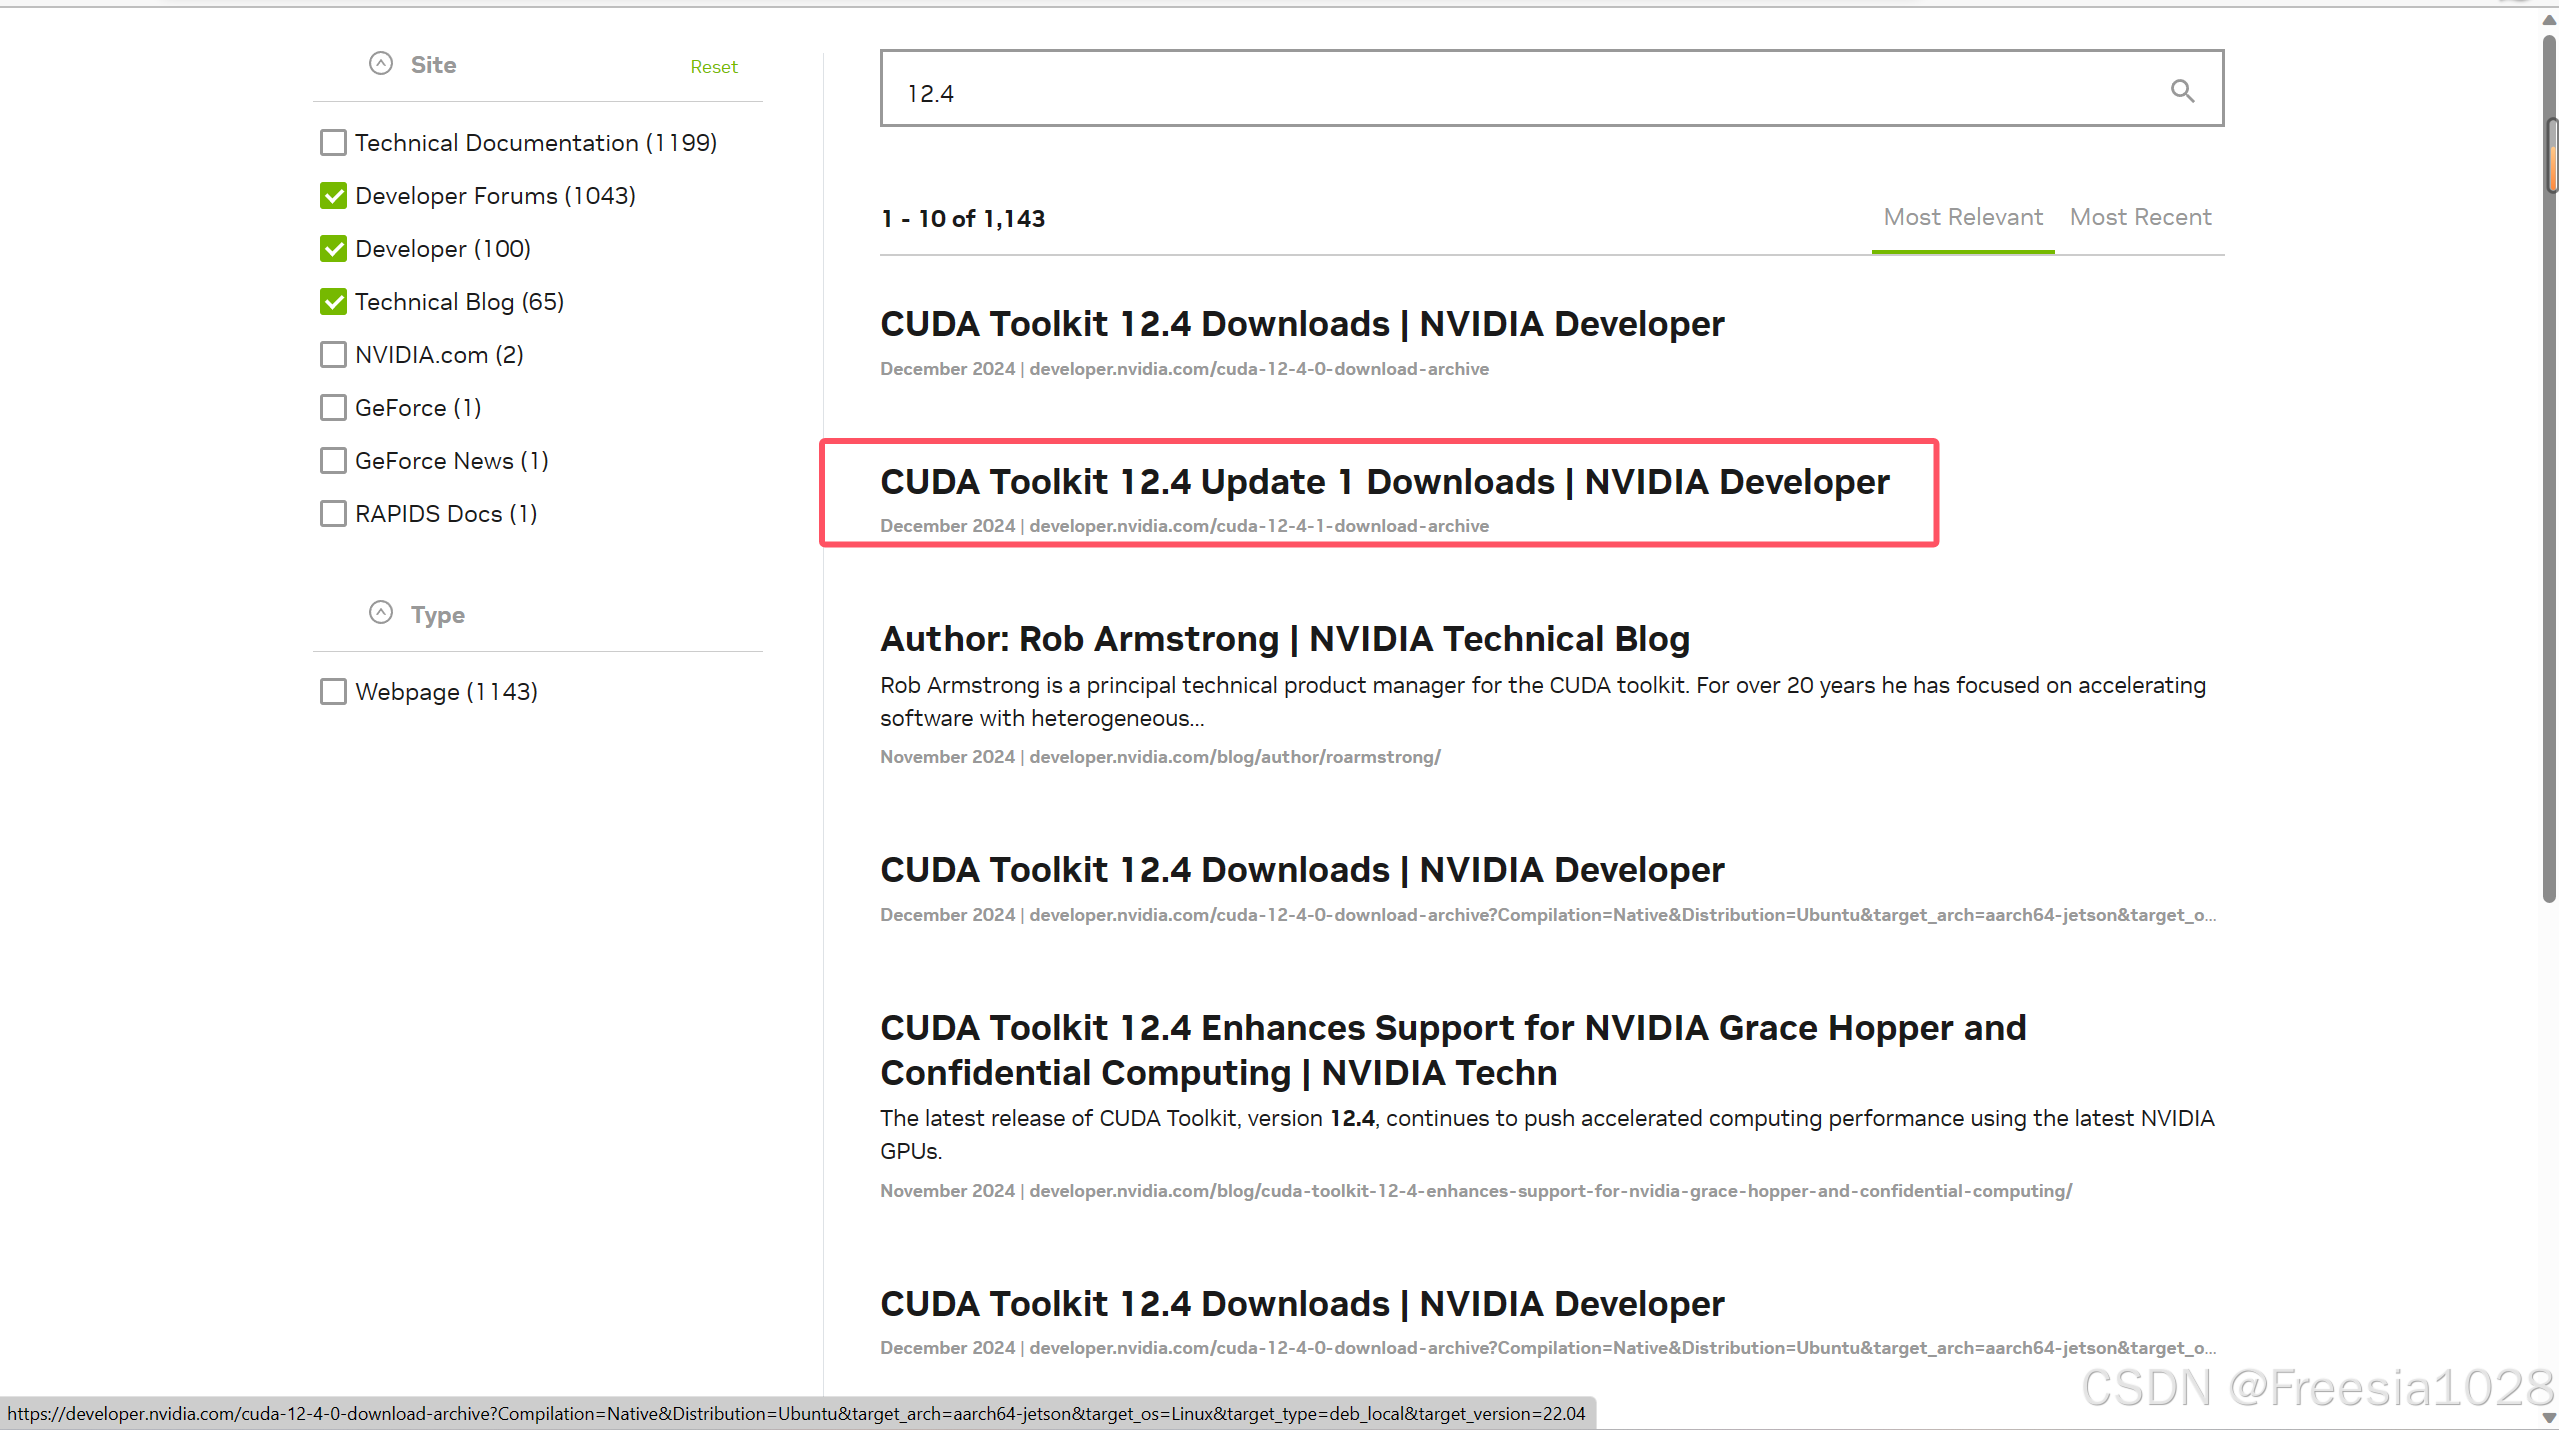Check the RAPIDS Docs filter

tap(333, 513)
